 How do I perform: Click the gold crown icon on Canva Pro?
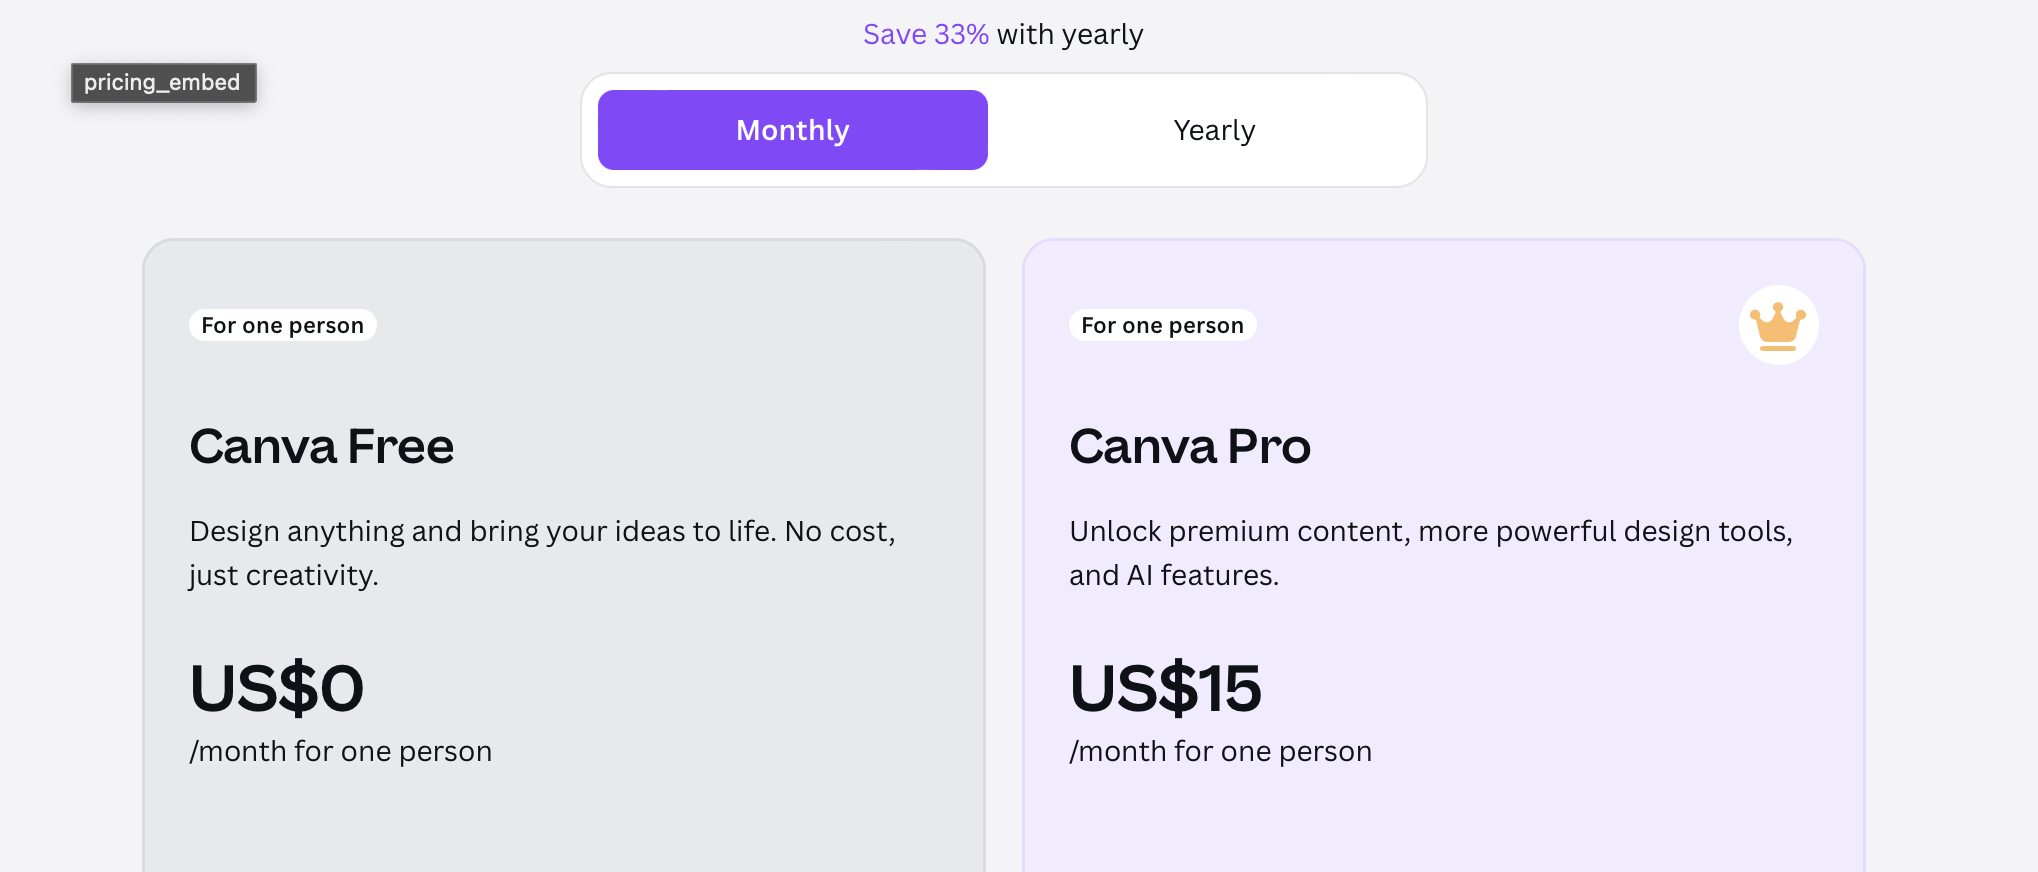[x=1778, y=325]
